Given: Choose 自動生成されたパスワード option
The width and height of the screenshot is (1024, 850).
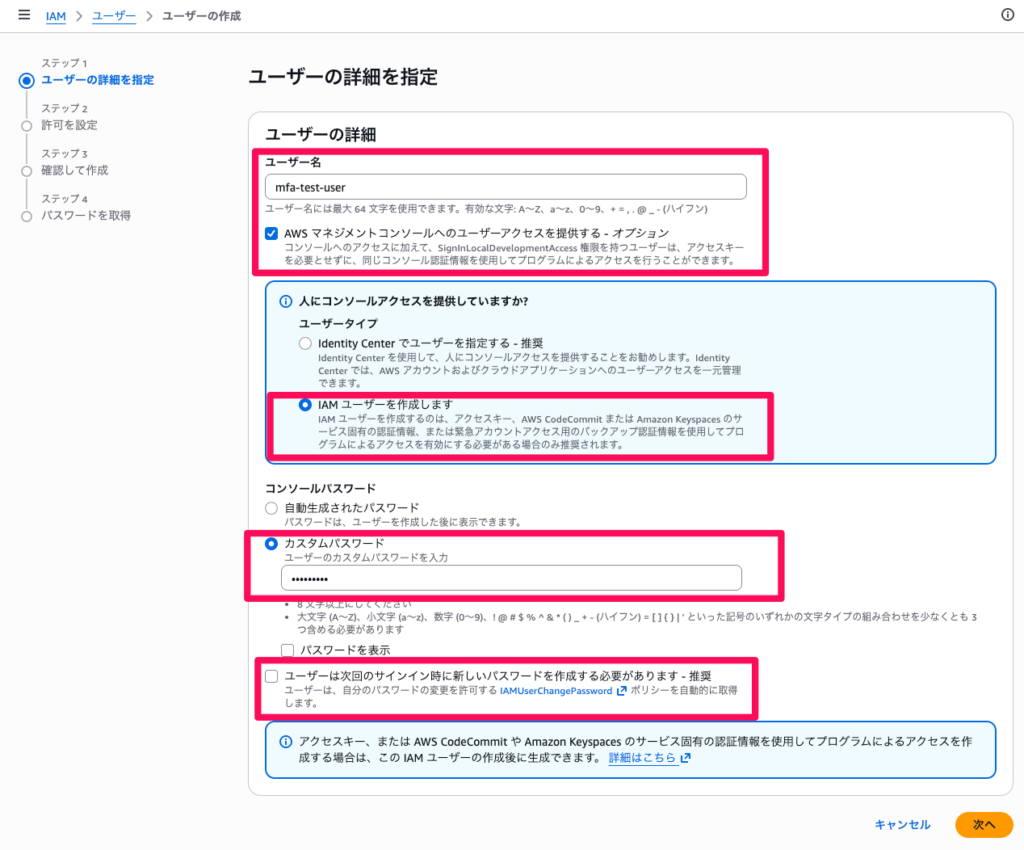Looking at the screenshot, I should 271,508.
